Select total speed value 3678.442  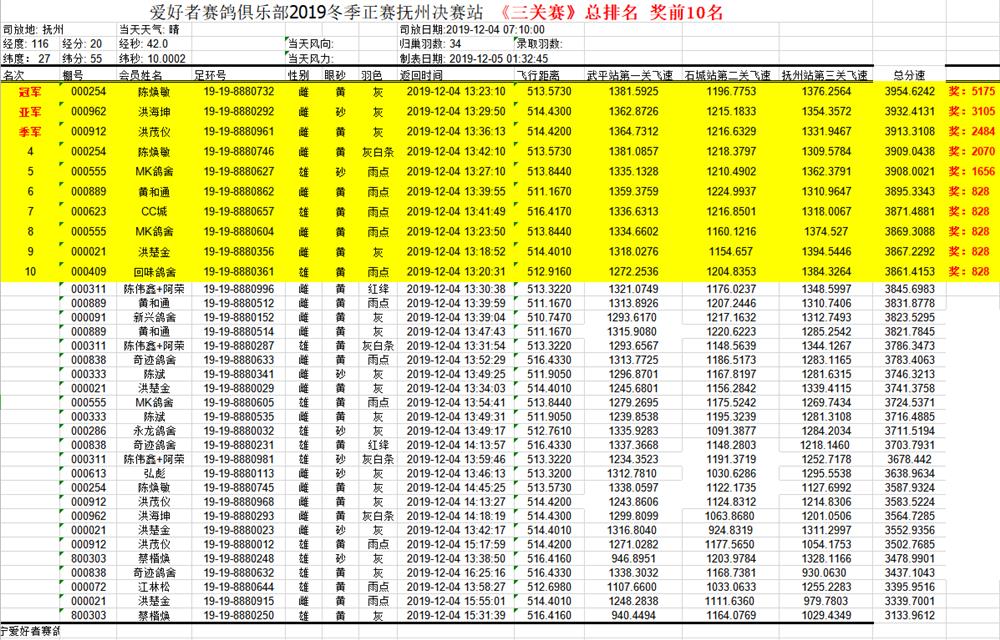point(909,460)
